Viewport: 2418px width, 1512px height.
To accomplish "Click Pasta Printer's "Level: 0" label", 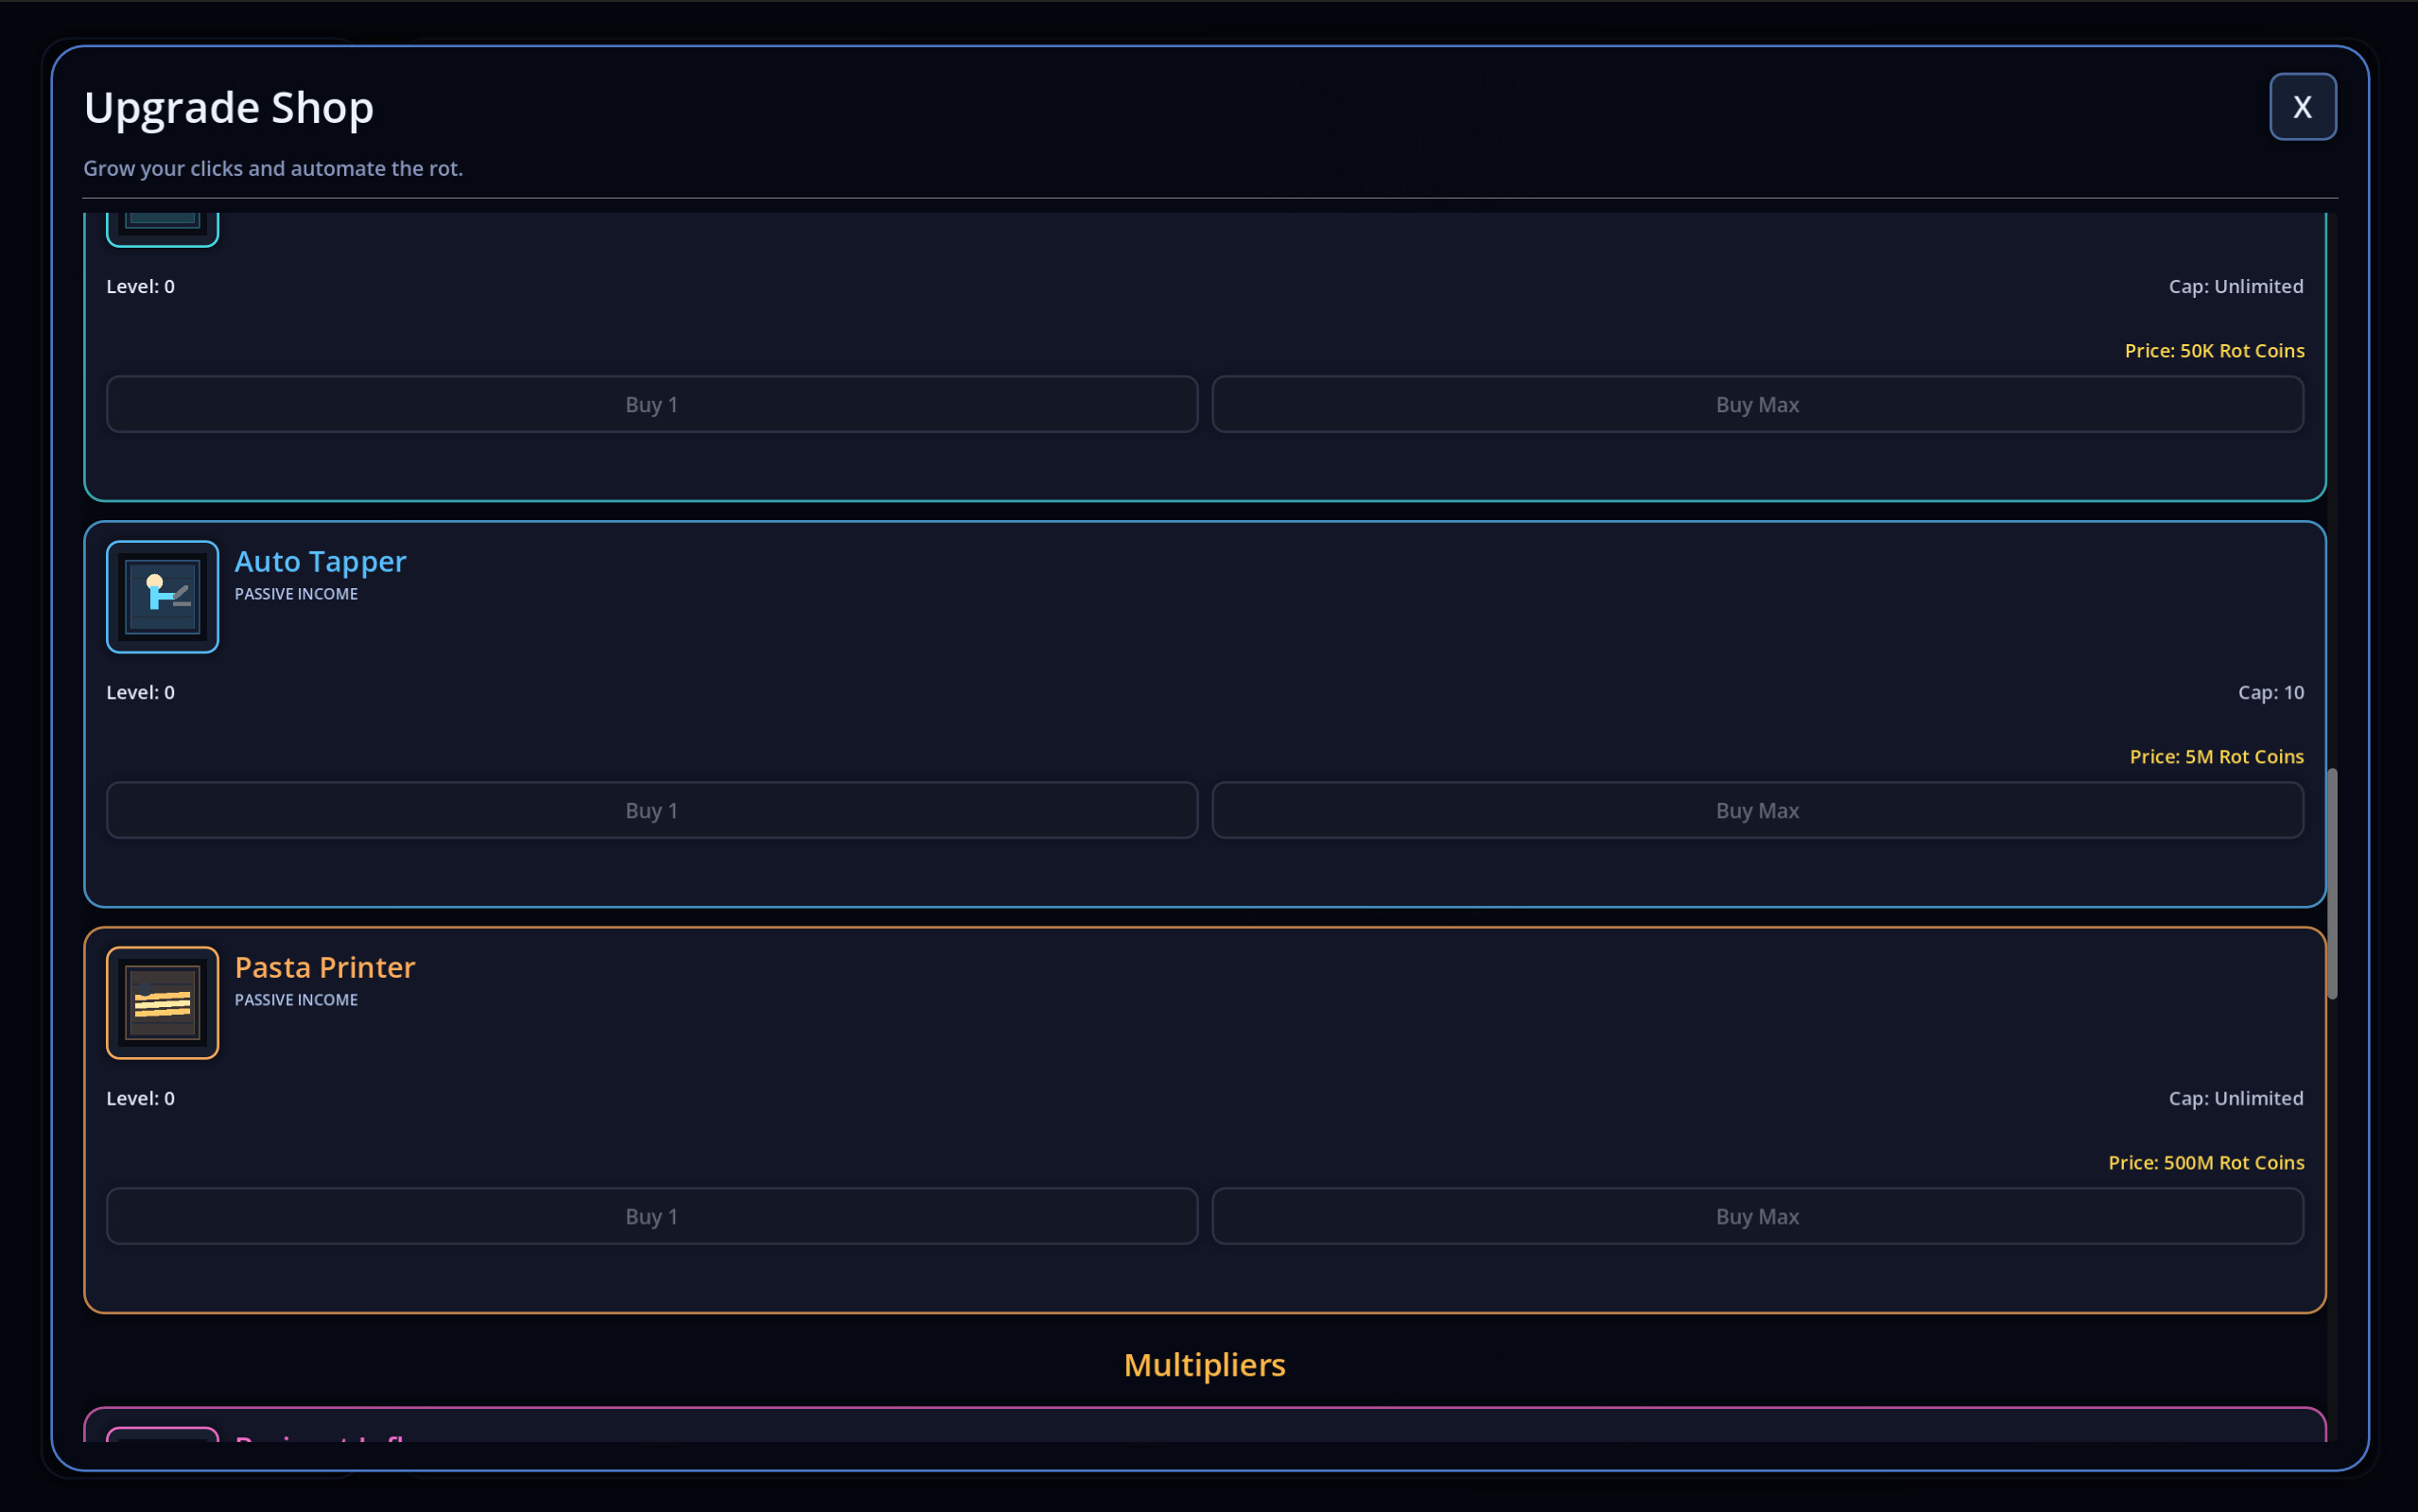I will (x=141, y=1098).
